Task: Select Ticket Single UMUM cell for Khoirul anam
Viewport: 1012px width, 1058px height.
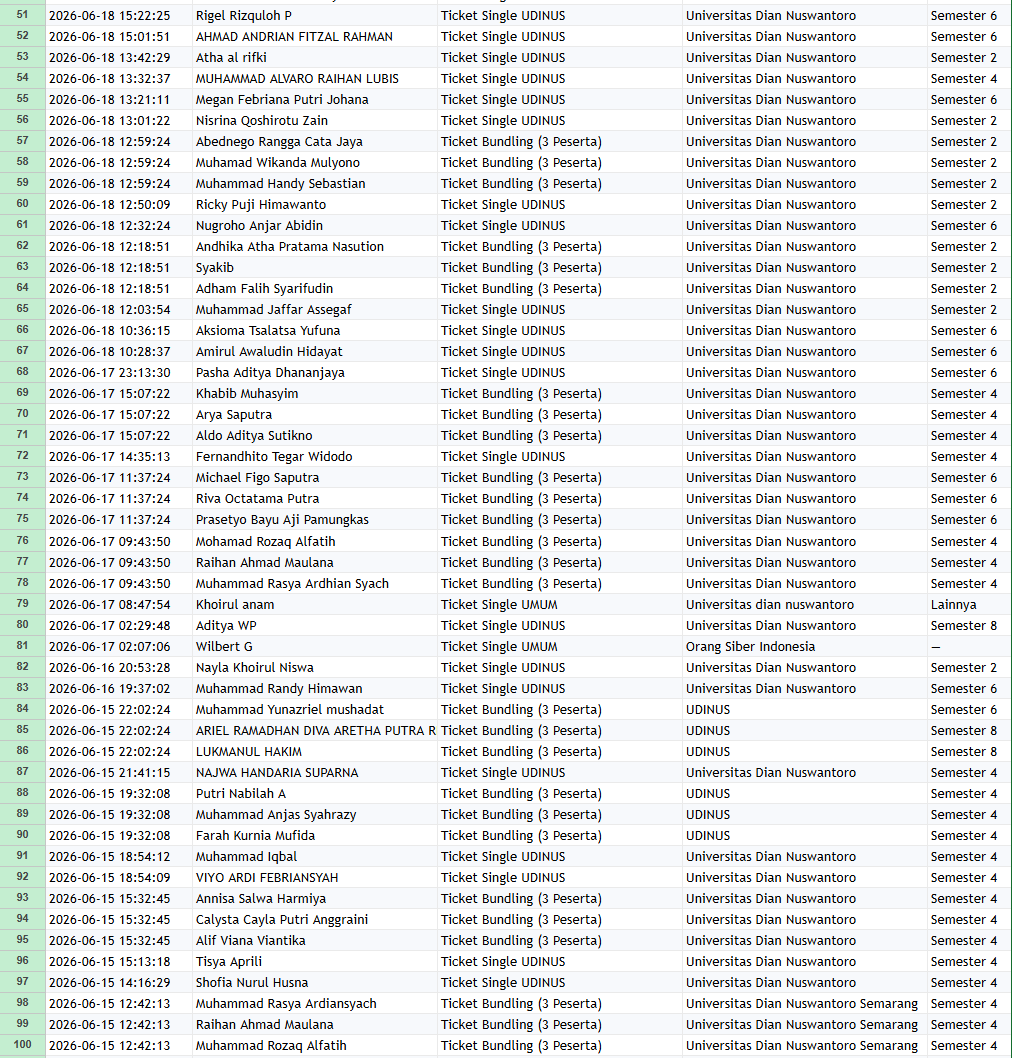Action: tap(559, 605)
